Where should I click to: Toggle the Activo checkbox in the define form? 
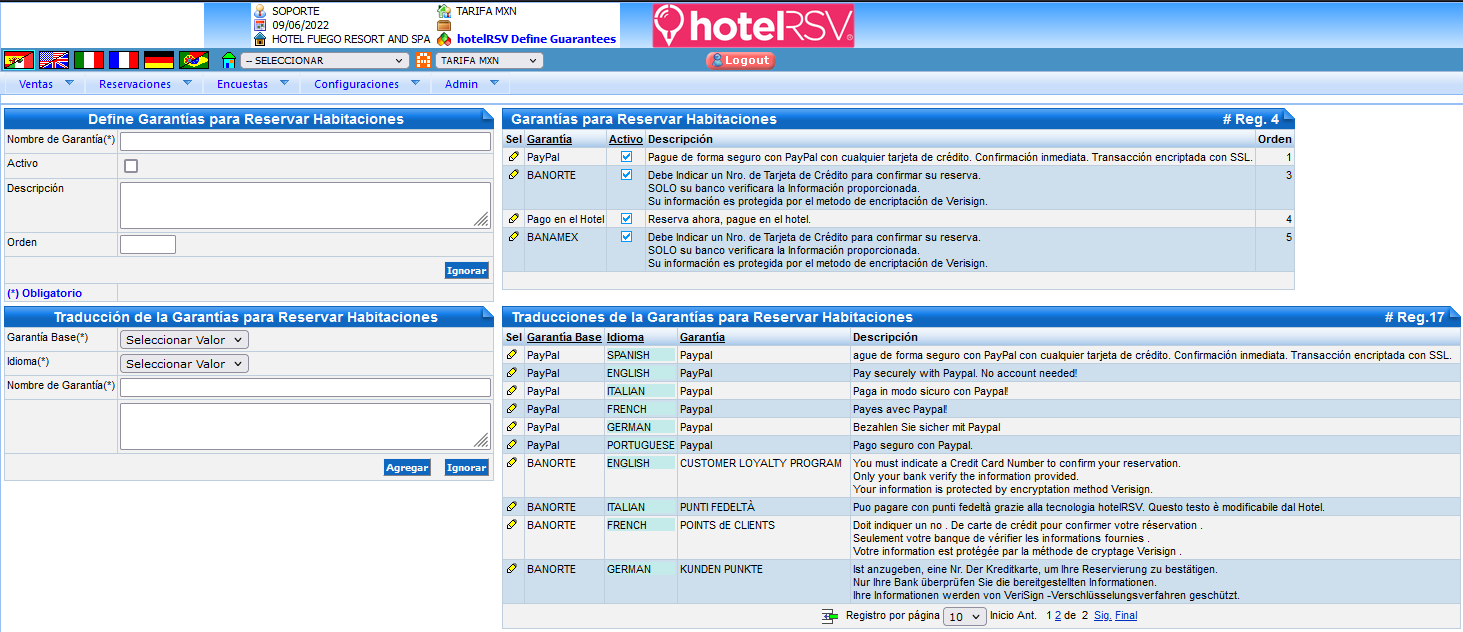coord(131,166)
